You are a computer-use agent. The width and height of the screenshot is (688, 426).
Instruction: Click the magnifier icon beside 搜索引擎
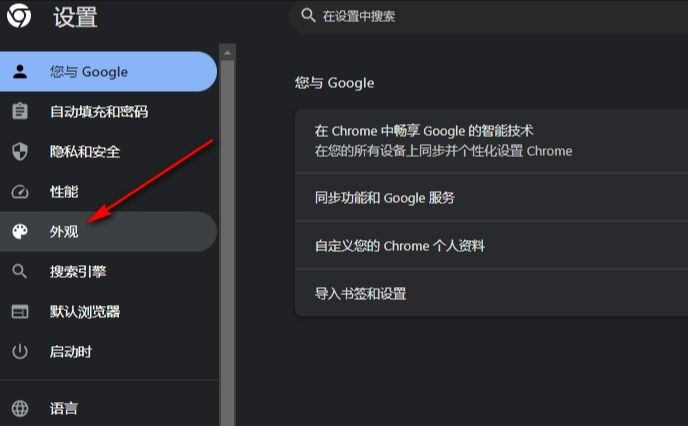click(20, 272)
